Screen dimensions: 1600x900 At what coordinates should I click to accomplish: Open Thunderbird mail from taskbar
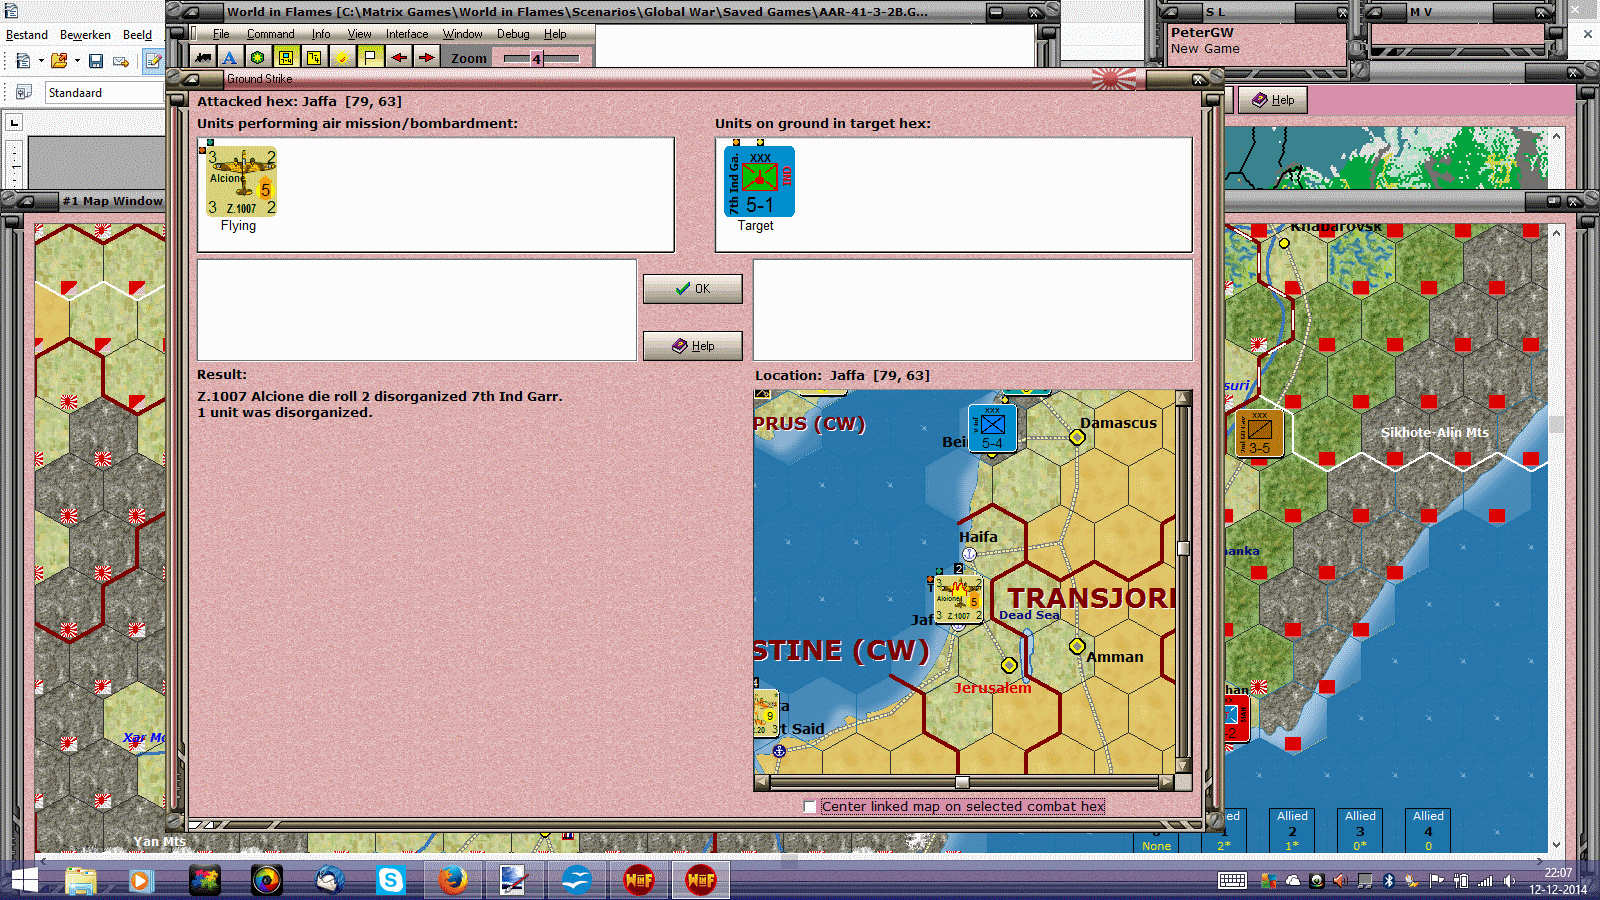pos(329,880)
